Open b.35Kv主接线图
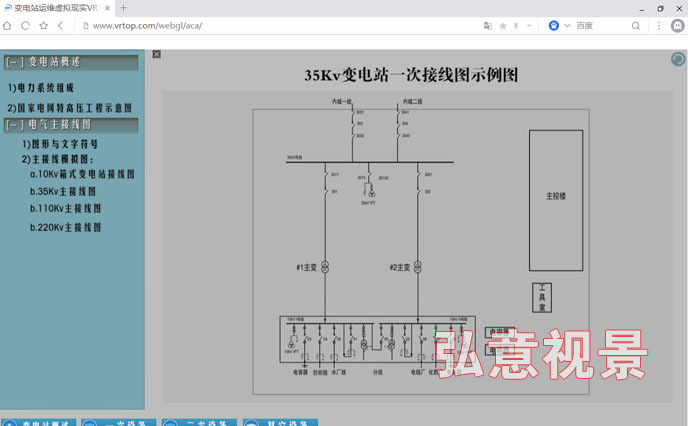688x426 pixels. (x=63, y=192)
